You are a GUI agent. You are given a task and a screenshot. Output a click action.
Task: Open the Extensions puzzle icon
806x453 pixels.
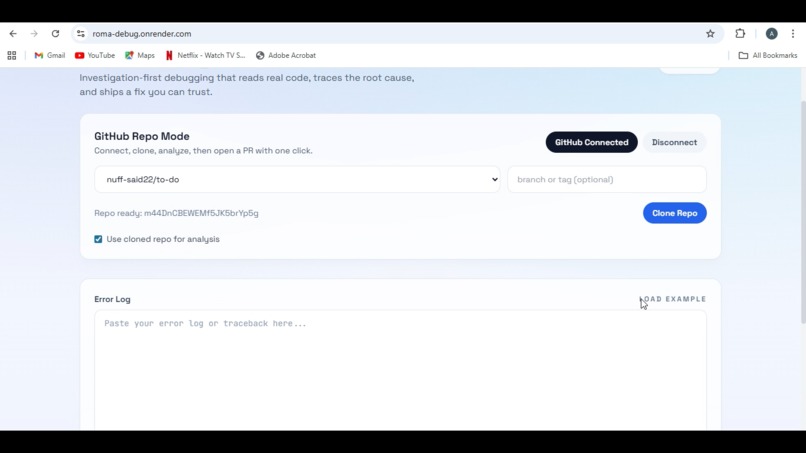coord(740,33)
